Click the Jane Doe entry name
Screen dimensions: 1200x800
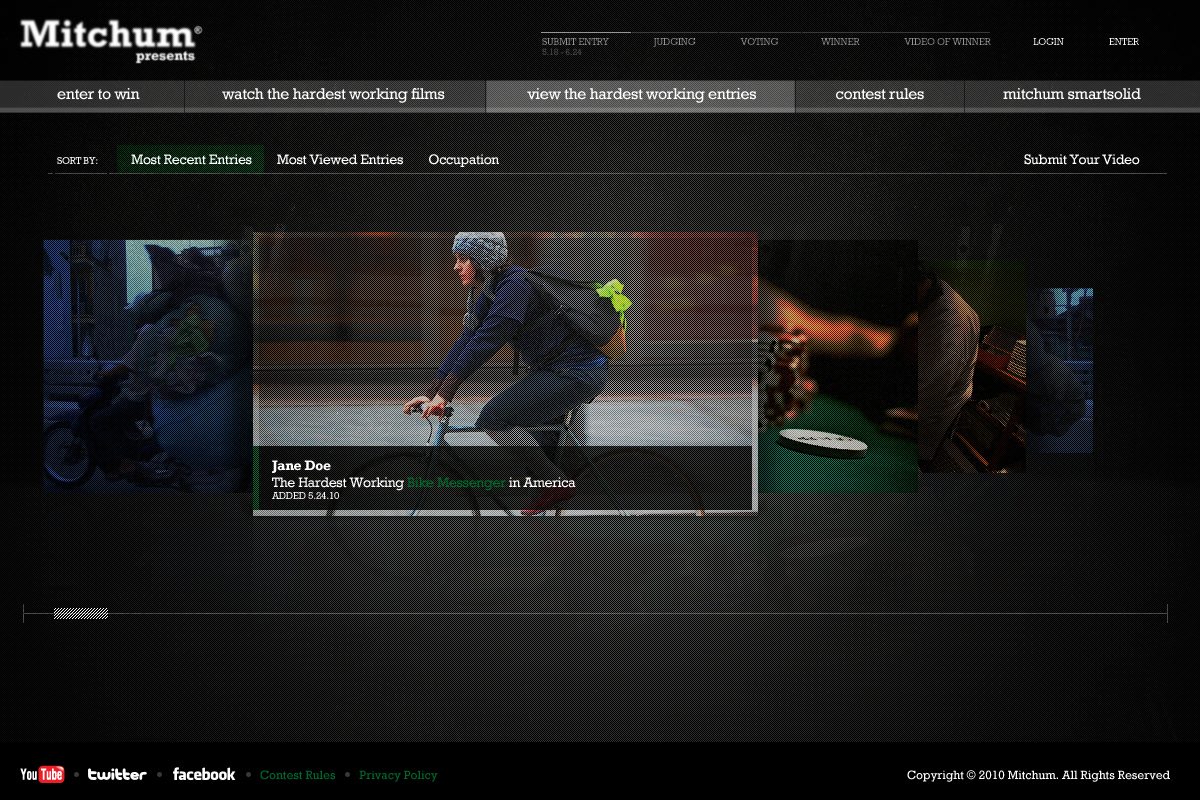point(301,466)
